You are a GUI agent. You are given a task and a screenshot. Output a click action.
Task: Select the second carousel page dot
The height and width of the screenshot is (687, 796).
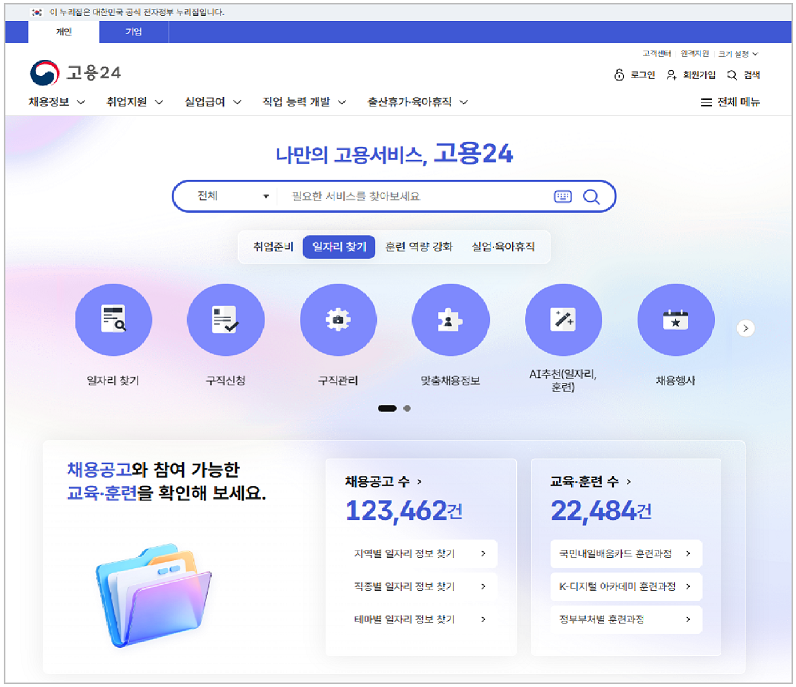click(x=407, y=408)
